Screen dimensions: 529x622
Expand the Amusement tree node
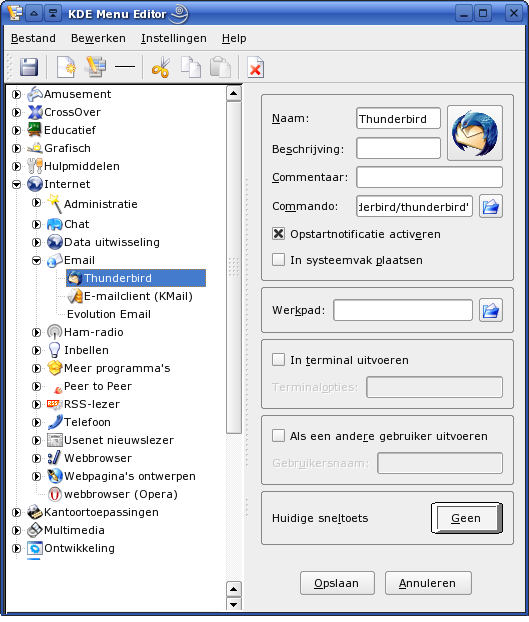pos(16,94)
